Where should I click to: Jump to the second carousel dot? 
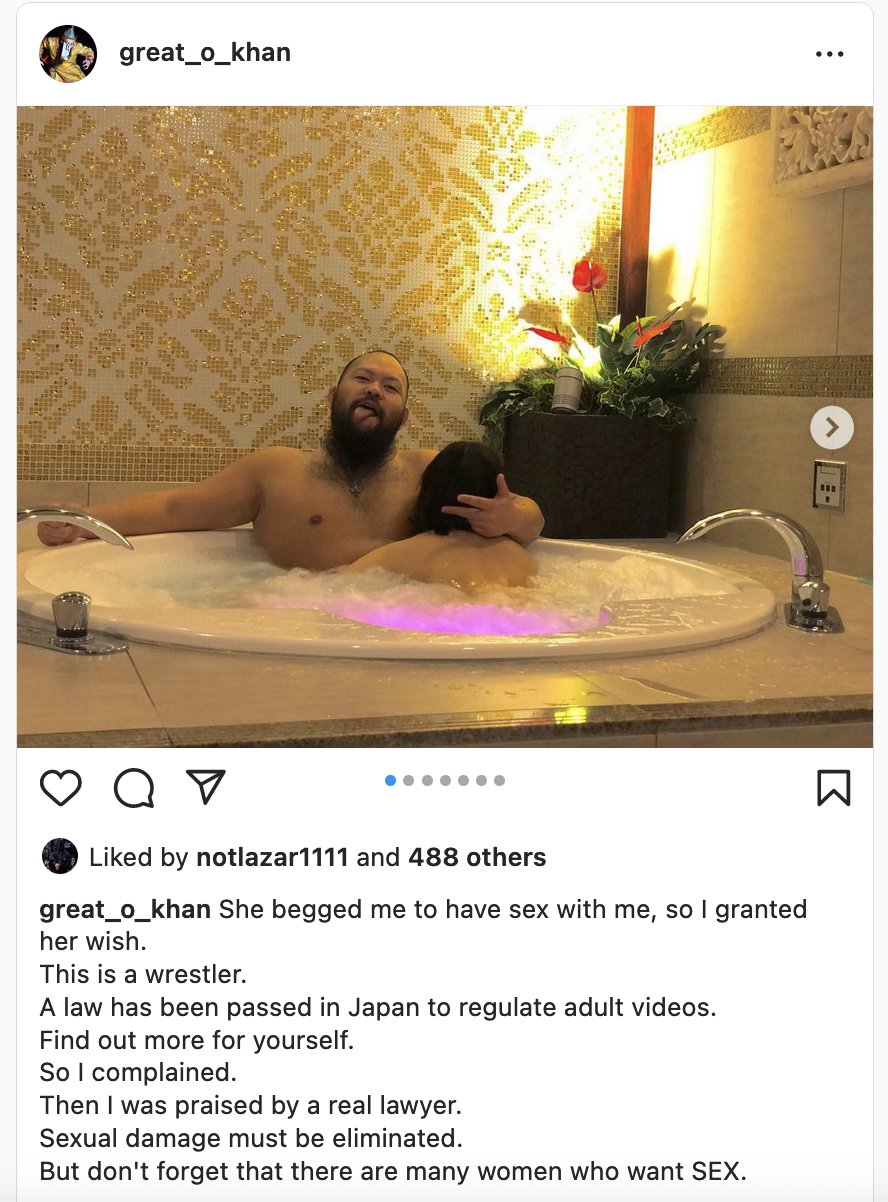click(408, 780)
